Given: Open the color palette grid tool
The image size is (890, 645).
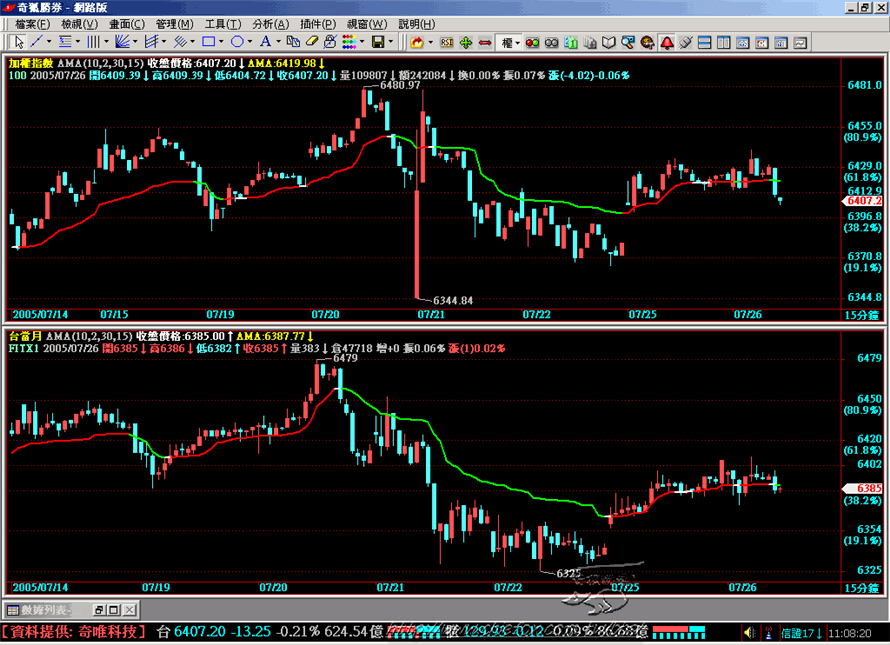Looking at the screenshot, I should pos(350,42).
